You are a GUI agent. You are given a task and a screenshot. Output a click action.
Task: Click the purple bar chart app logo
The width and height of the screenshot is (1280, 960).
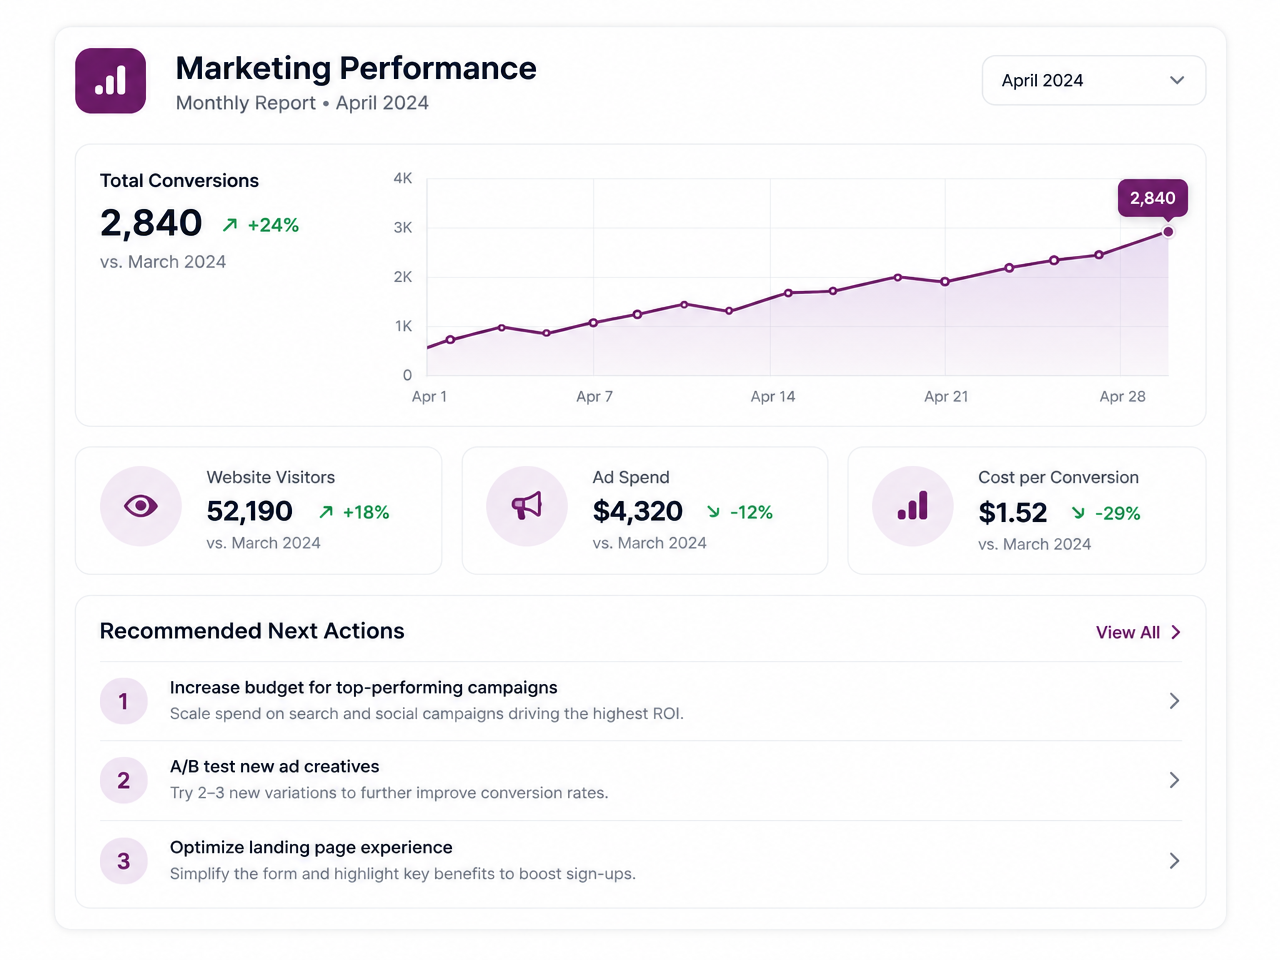click(111, 81)
